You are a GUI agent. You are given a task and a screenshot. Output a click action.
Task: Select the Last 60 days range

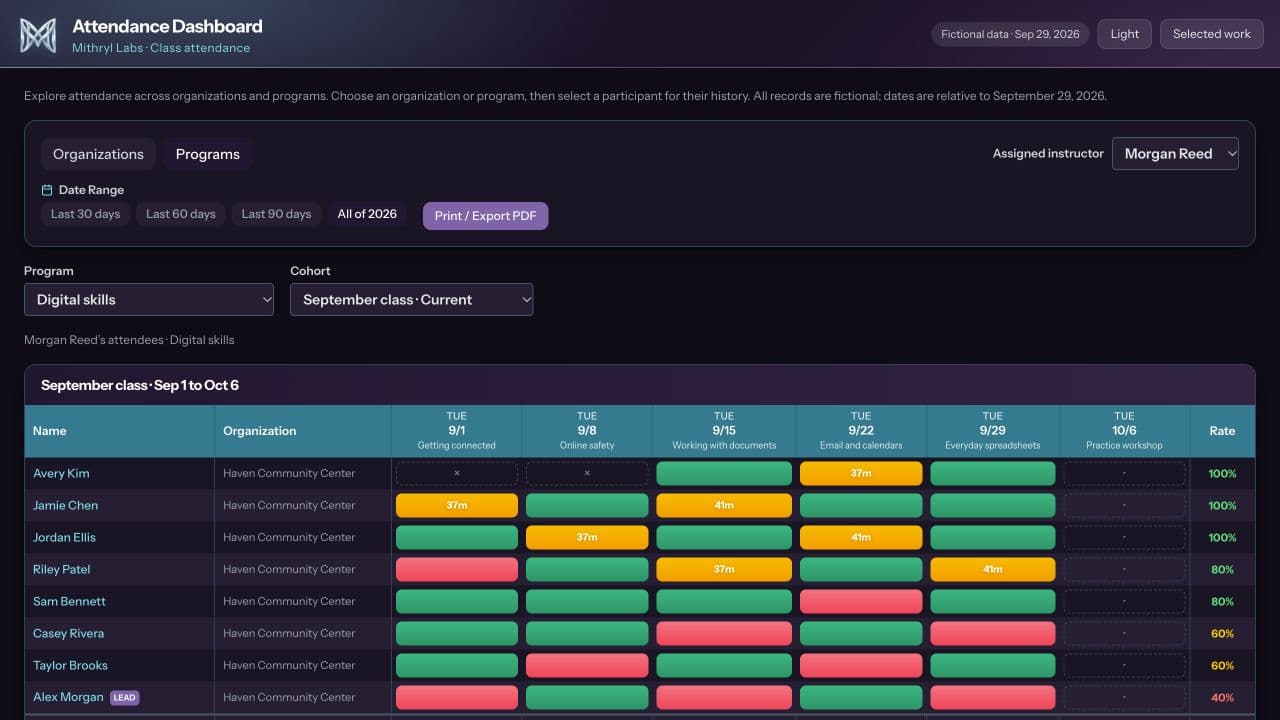click(x=181, y=214)
